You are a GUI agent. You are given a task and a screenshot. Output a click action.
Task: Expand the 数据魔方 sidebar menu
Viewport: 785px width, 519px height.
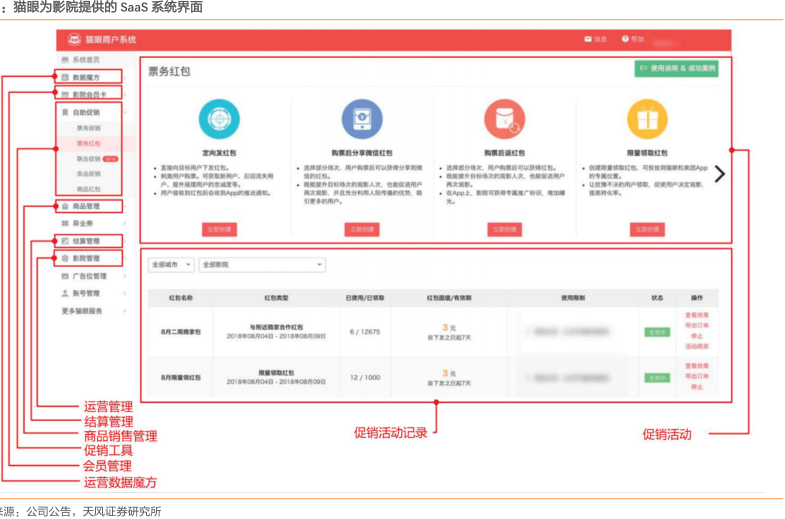pyautogui.click(x=86, y=77)
